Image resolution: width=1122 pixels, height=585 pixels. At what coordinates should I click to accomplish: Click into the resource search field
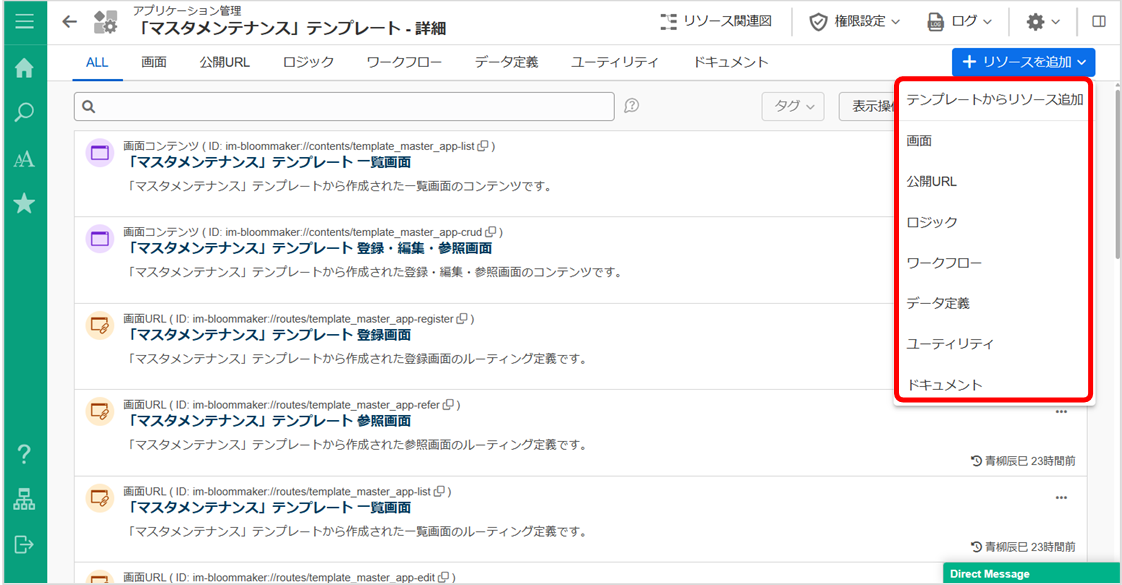click(x=344, y=107)
